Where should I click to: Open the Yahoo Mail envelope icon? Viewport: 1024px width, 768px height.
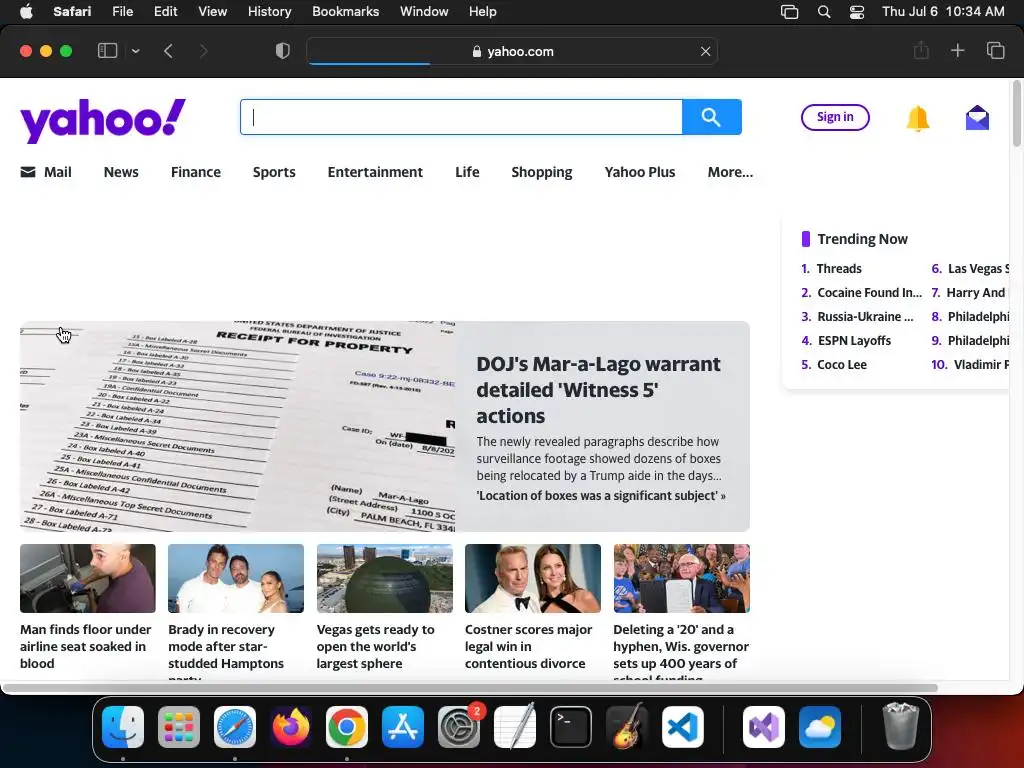tap(977, 118)
